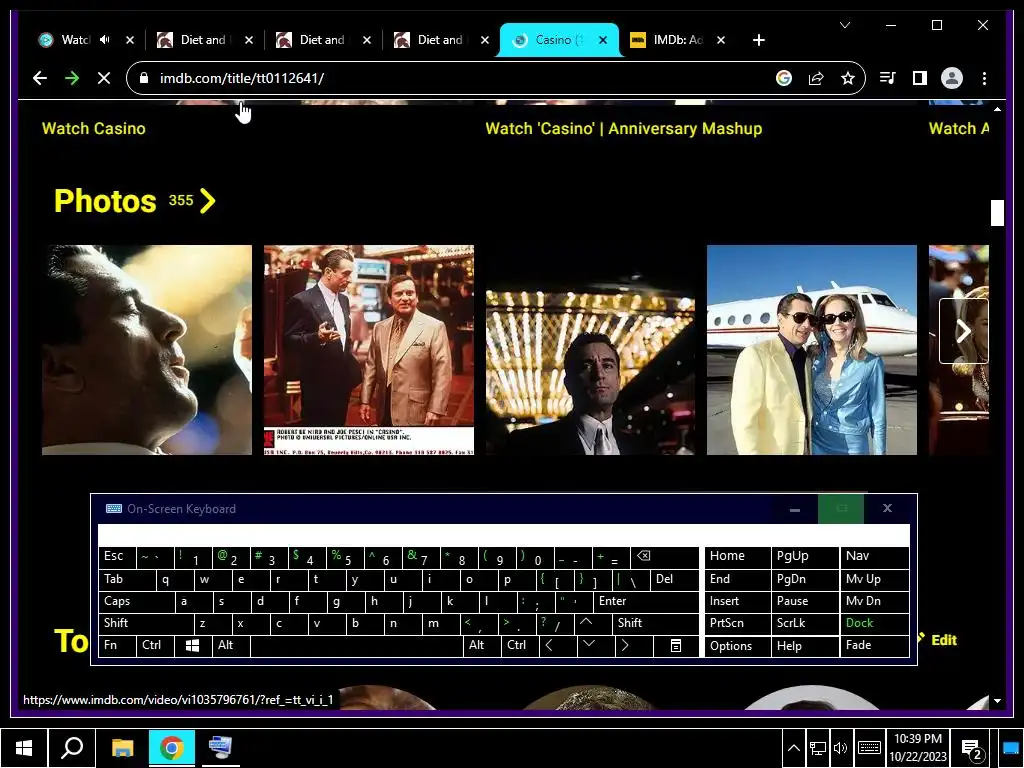
Task: Open the Watch Casino video link
Action: point(93,129)
